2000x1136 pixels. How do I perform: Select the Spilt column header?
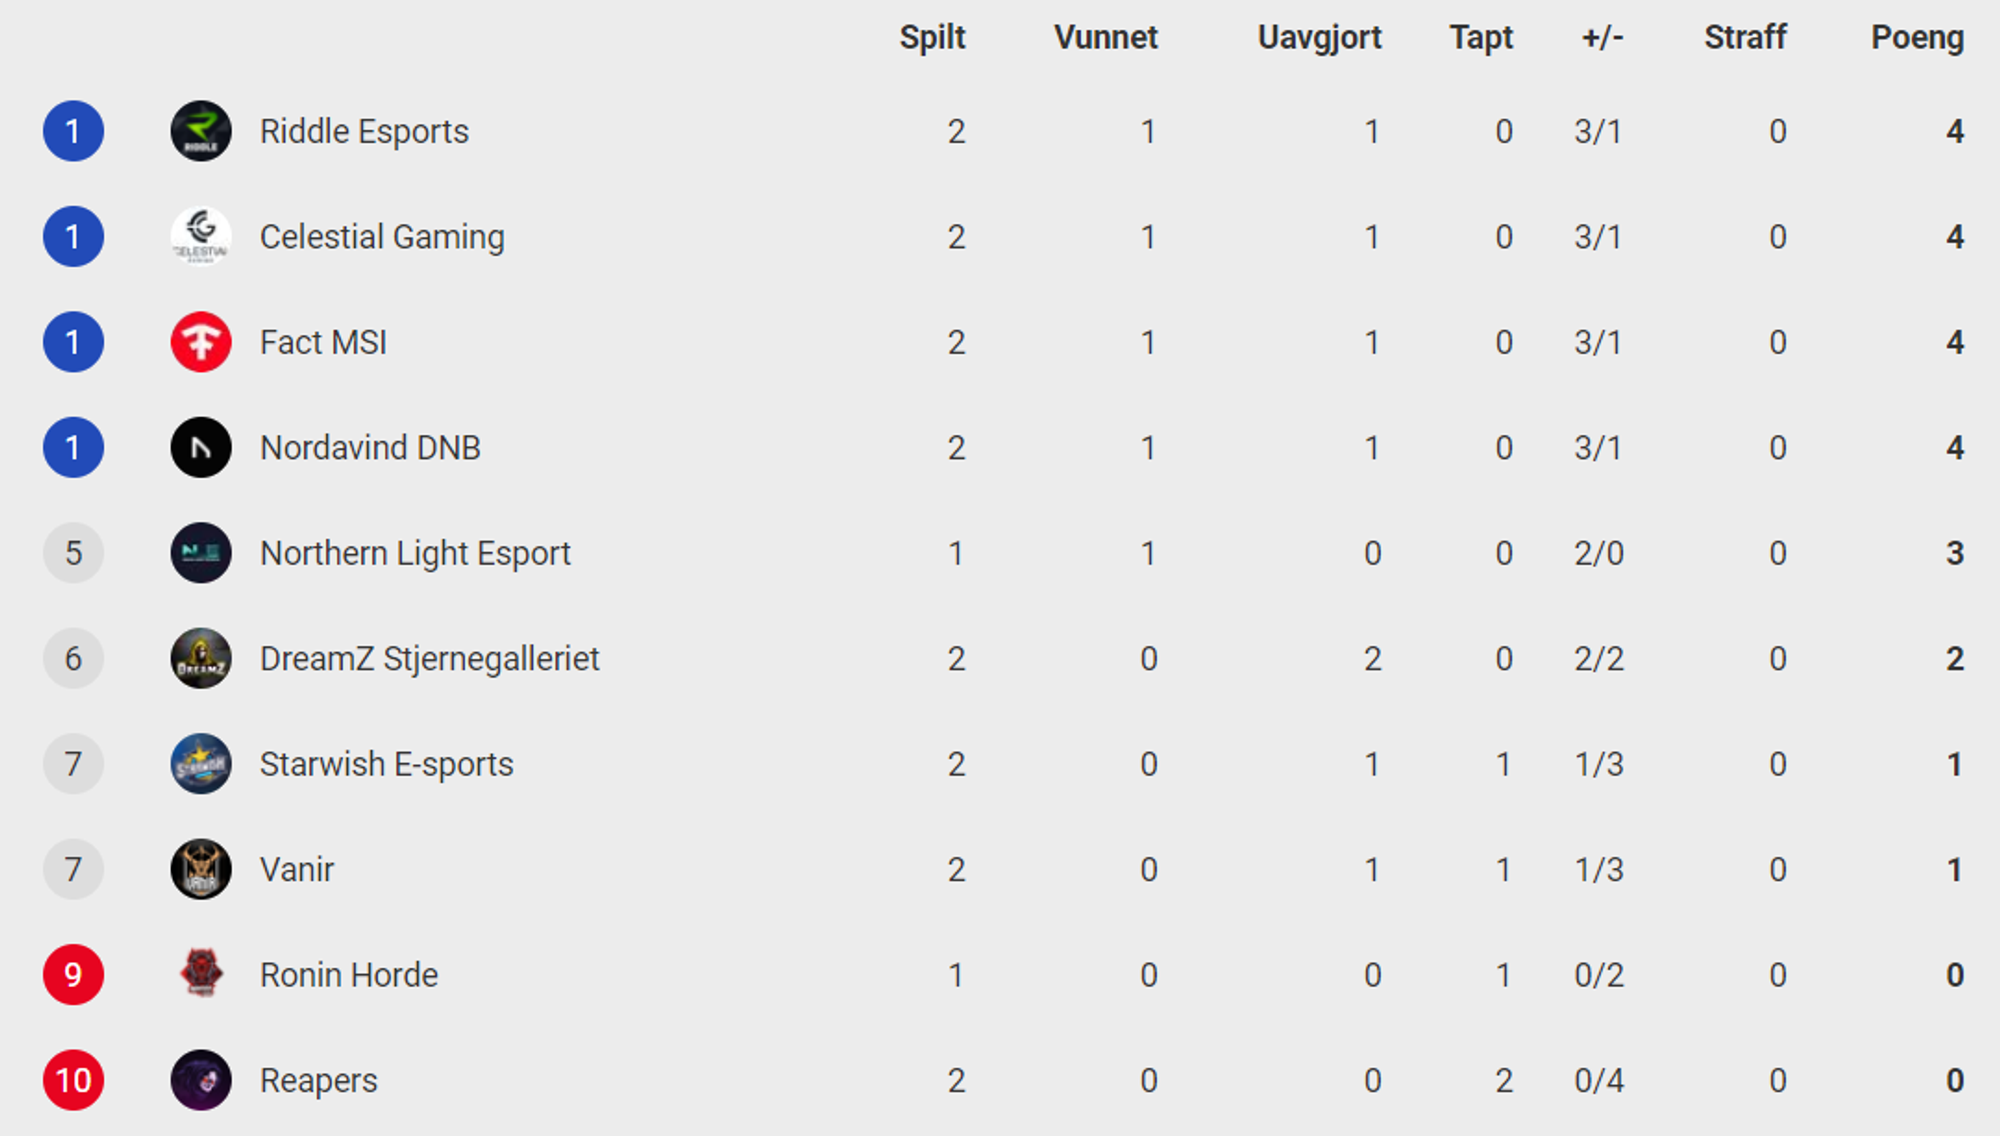[932, 38]
